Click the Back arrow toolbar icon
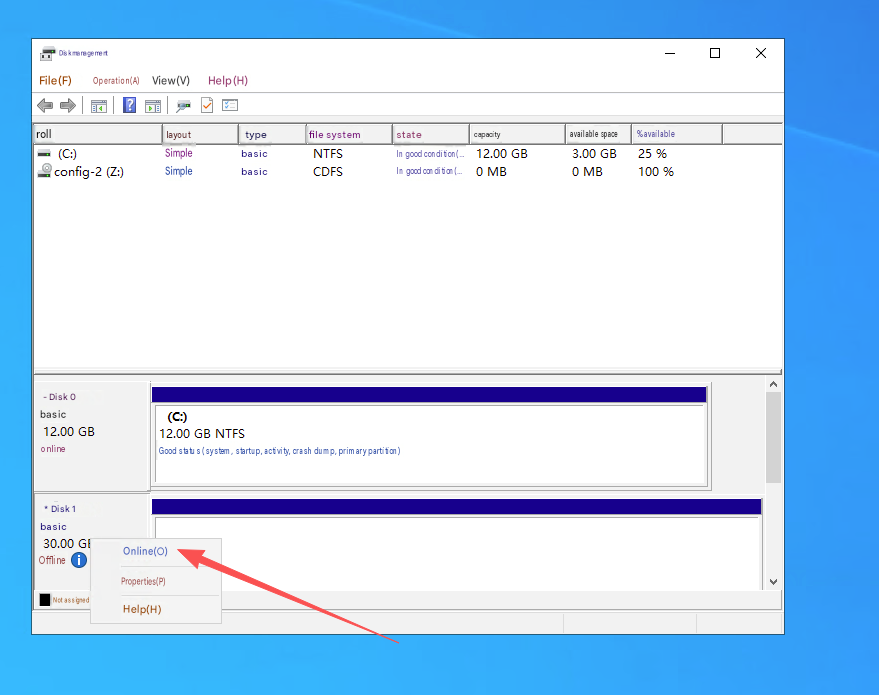879x695 pixels. 45,105
